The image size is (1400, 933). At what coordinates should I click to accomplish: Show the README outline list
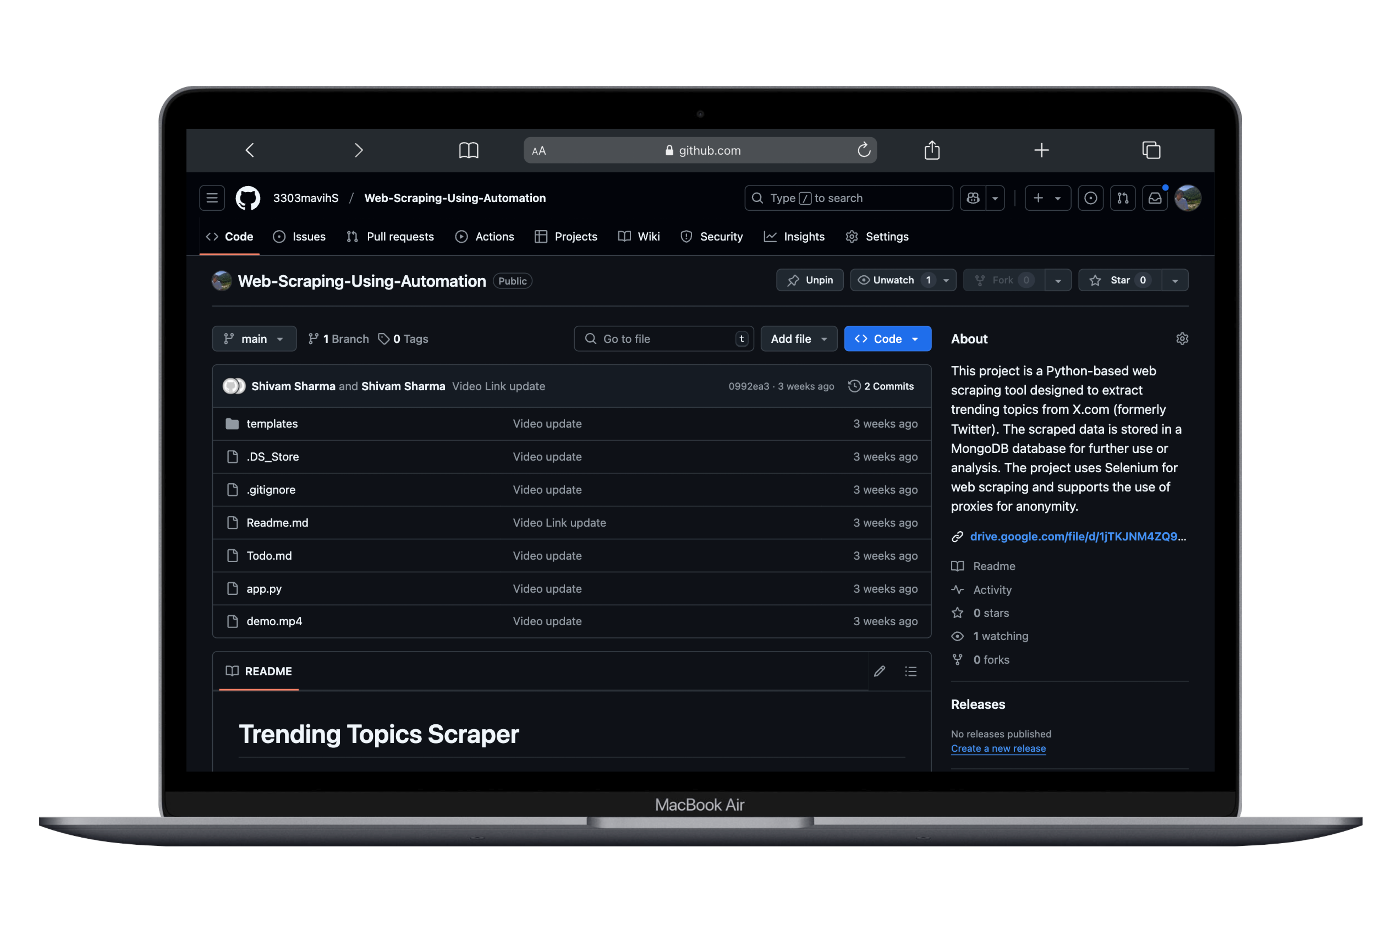click(911, 672)
